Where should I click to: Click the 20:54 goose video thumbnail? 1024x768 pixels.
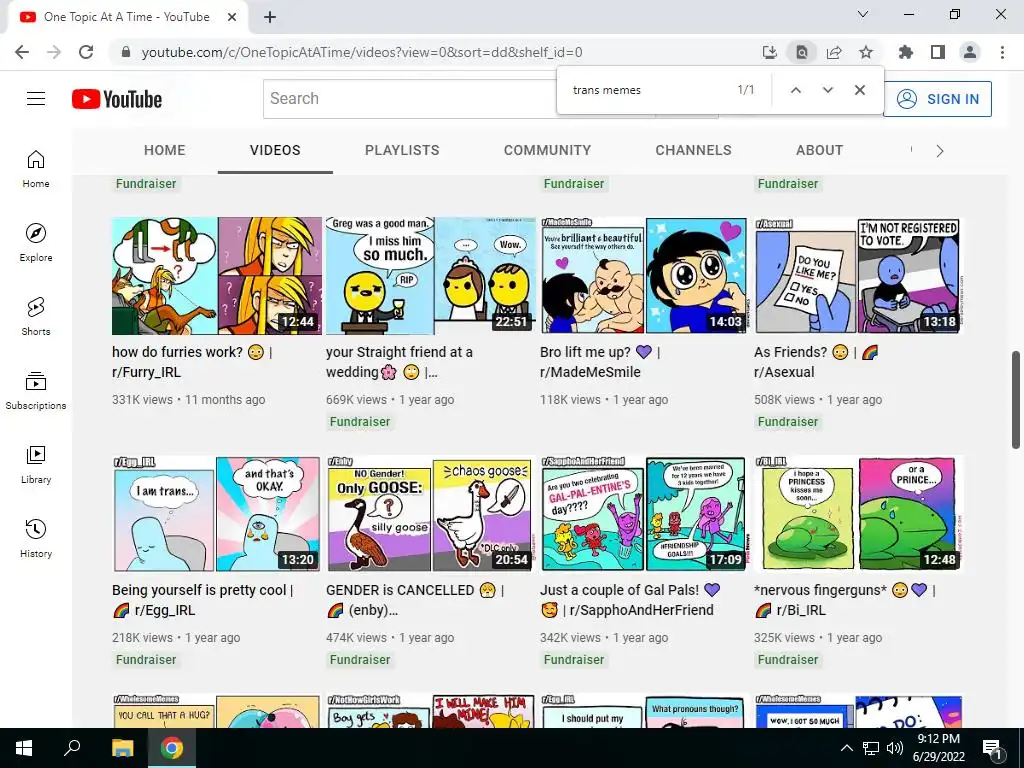(431, 513)
